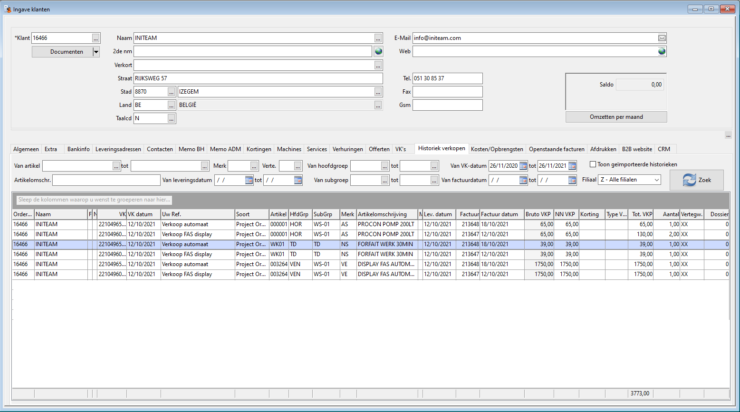
Task: Sort by Artikelomschrijving column header
Action: coord(387,214)
